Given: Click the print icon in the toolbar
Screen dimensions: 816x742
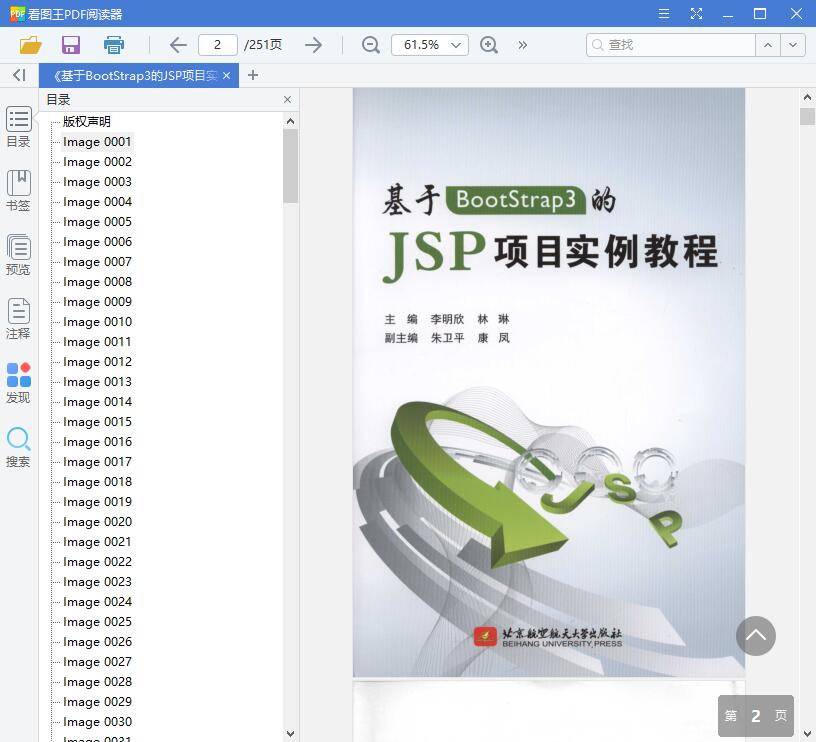Looking at the screenshot, I should (x=113, y=45).
